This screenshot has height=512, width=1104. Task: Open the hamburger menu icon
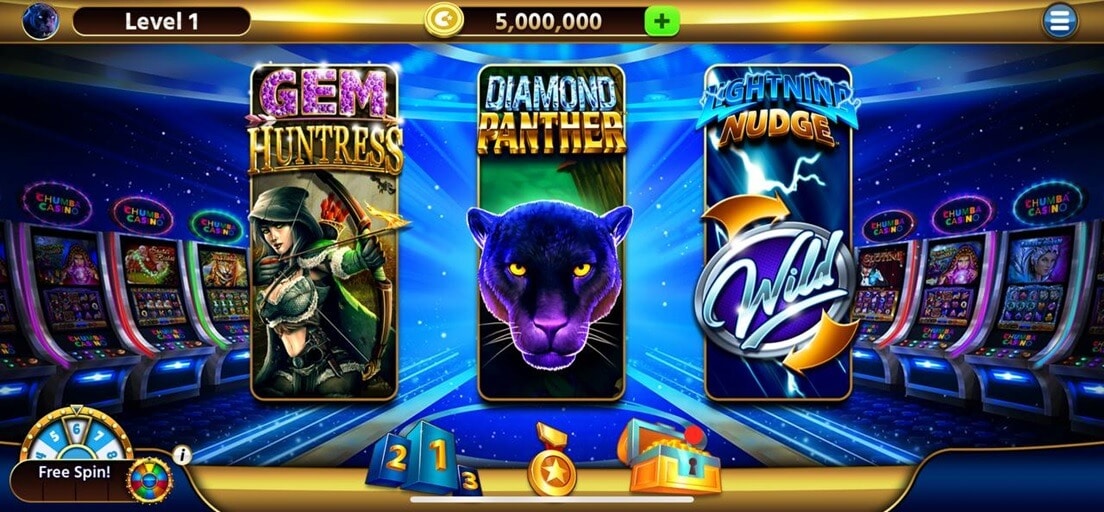coord(1060,21)
